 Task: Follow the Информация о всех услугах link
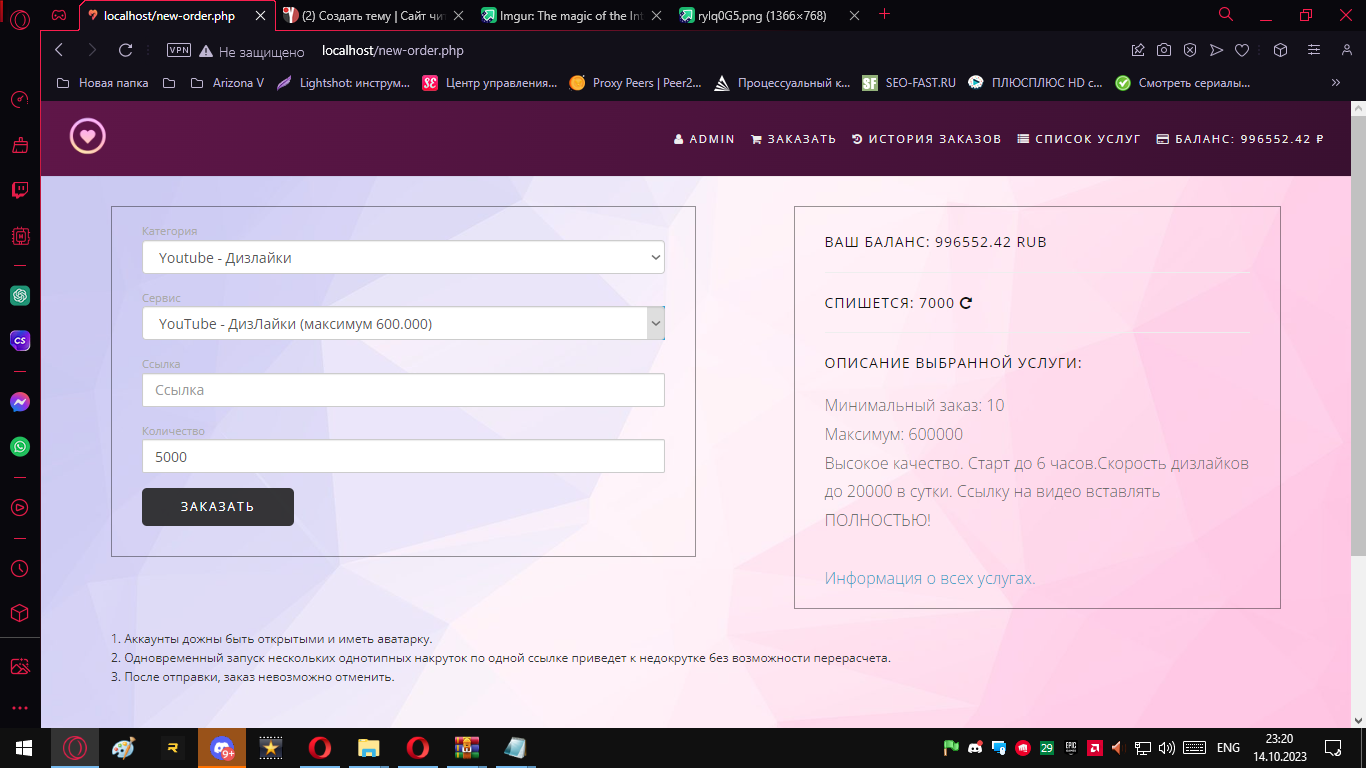pyautogui.click(x=930, y=578)
